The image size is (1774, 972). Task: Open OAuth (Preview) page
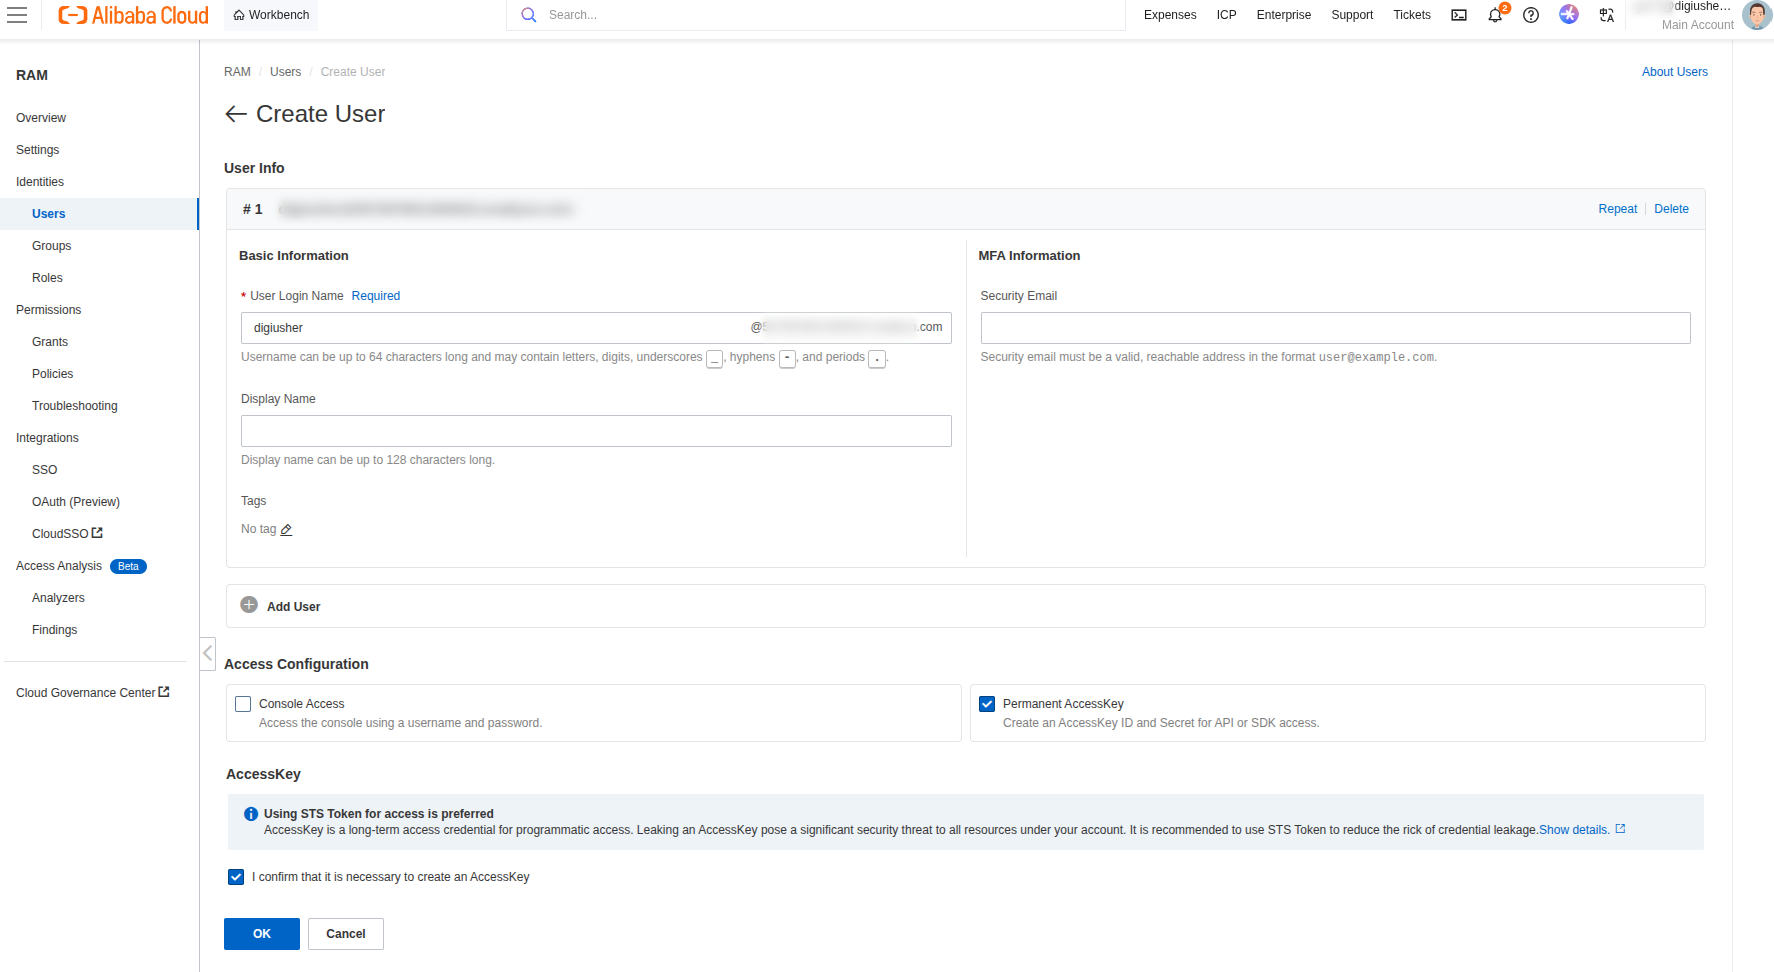[x=76, y=502]
